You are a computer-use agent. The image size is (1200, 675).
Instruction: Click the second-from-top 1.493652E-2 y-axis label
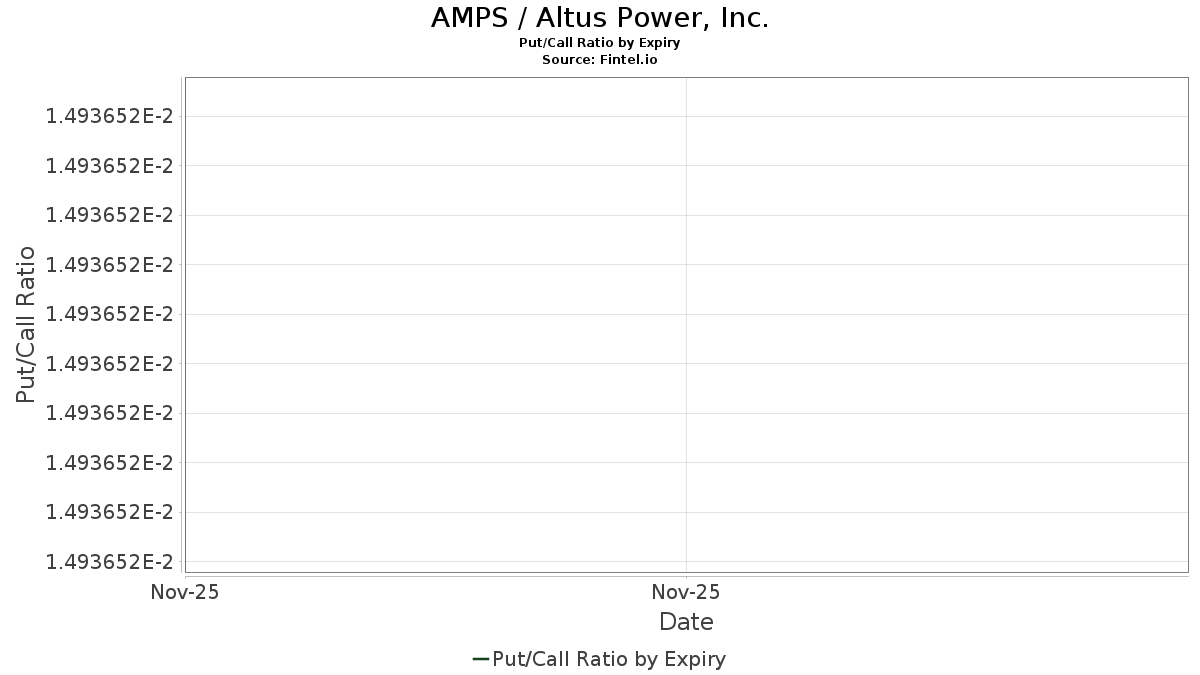coord(109,165)
